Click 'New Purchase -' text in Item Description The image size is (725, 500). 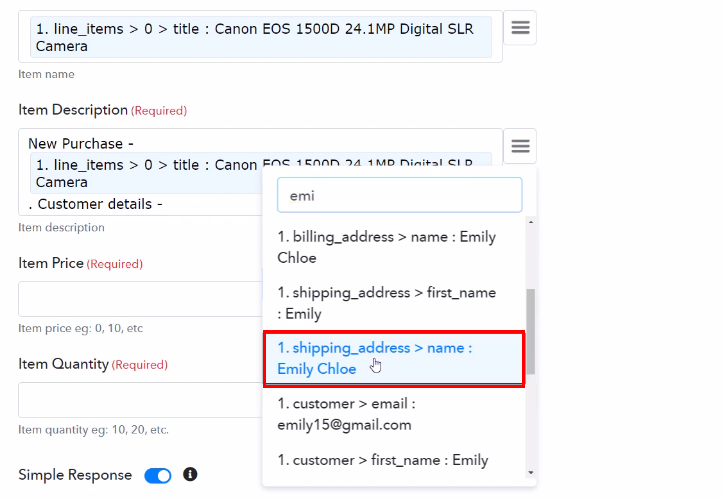click(x=81, y=143)
